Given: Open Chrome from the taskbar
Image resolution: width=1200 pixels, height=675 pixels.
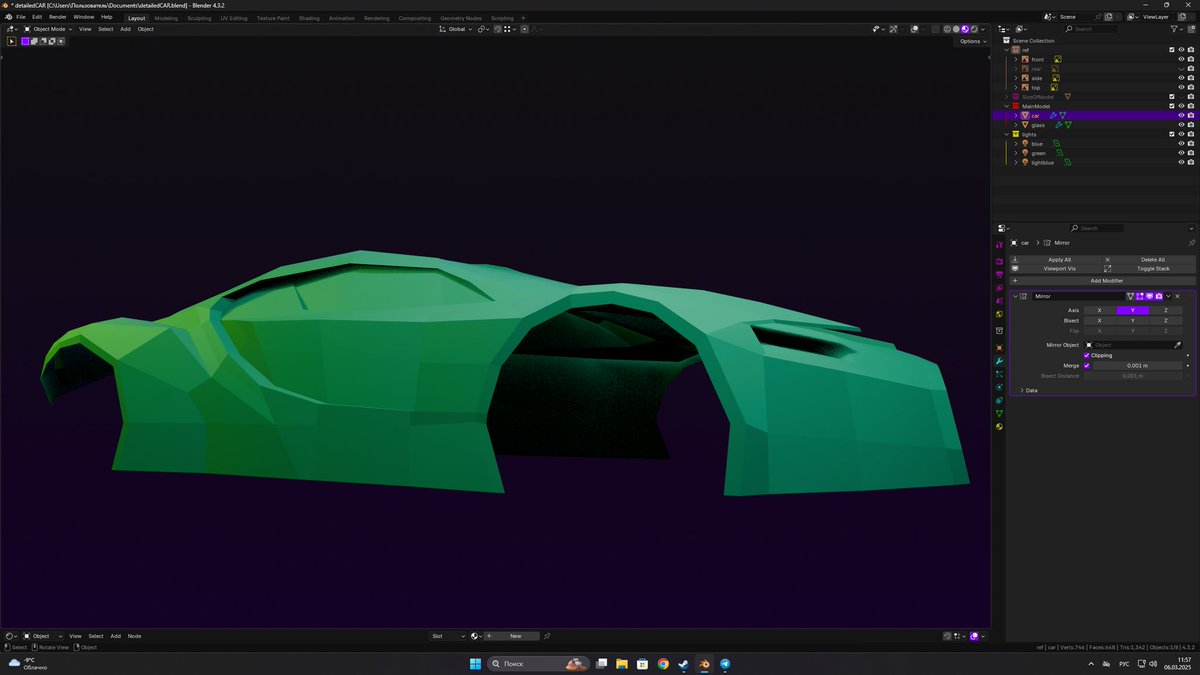Looking at the screenshot, I should tap(662, 663).
